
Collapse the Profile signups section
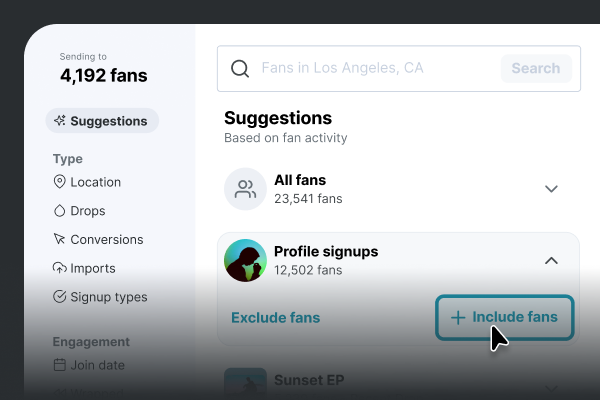coord(551,261)
